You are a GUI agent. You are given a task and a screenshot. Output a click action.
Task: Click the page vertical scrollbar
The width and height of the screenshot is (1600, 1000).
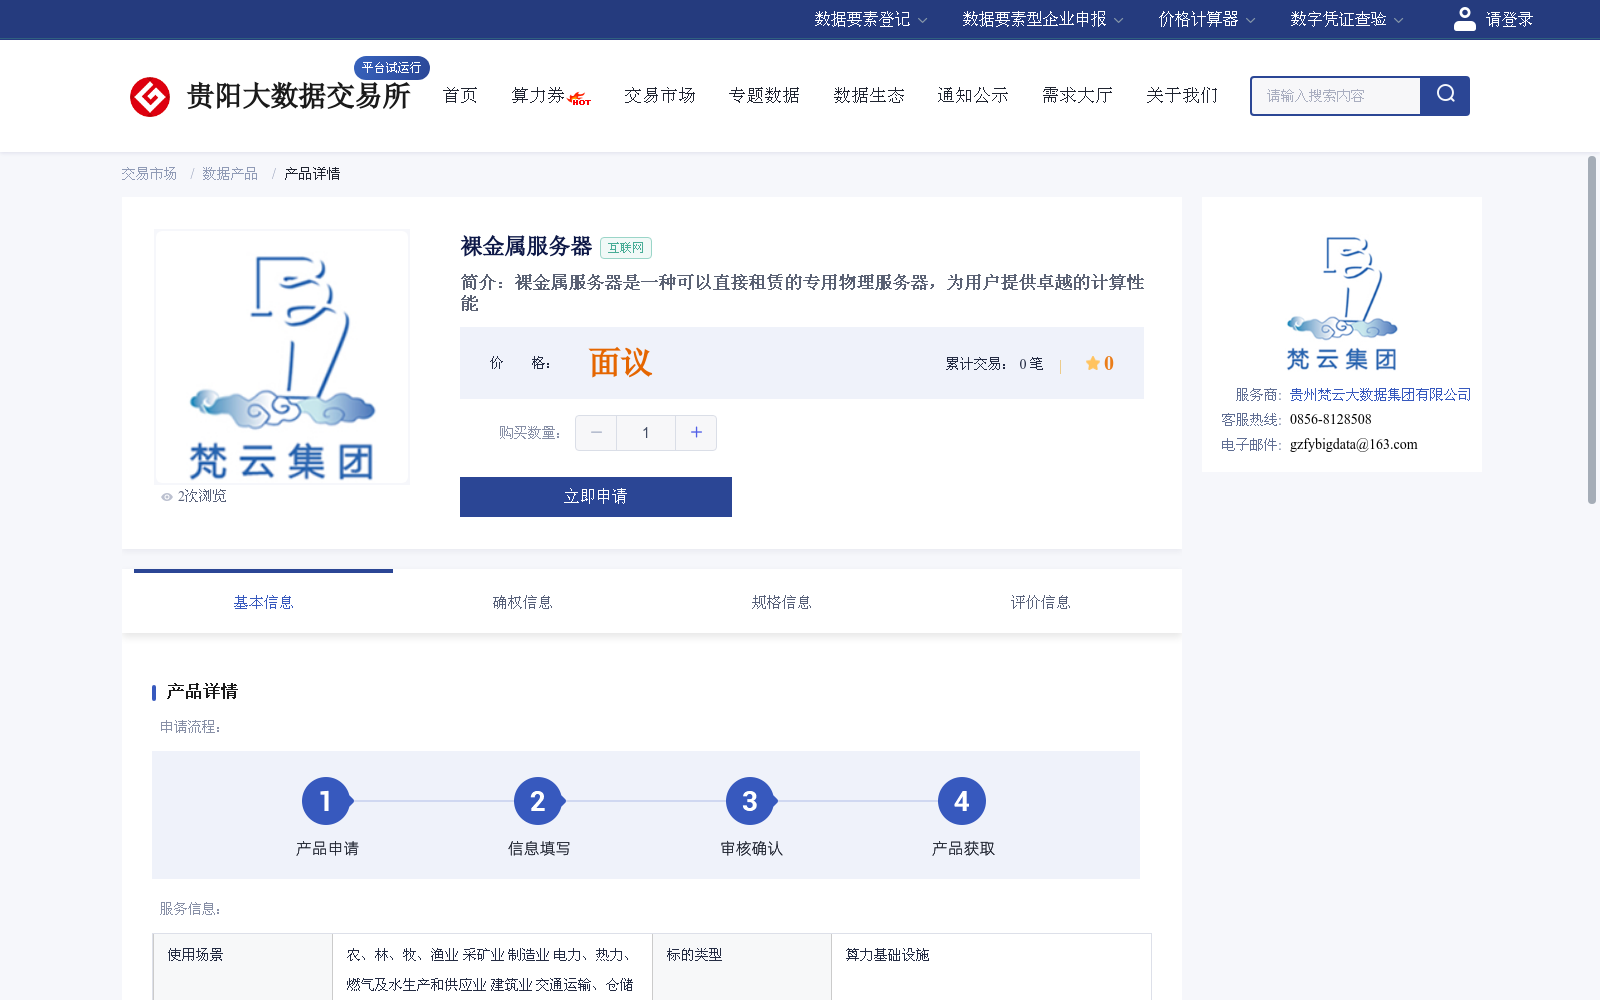[x=1592, y=330]
